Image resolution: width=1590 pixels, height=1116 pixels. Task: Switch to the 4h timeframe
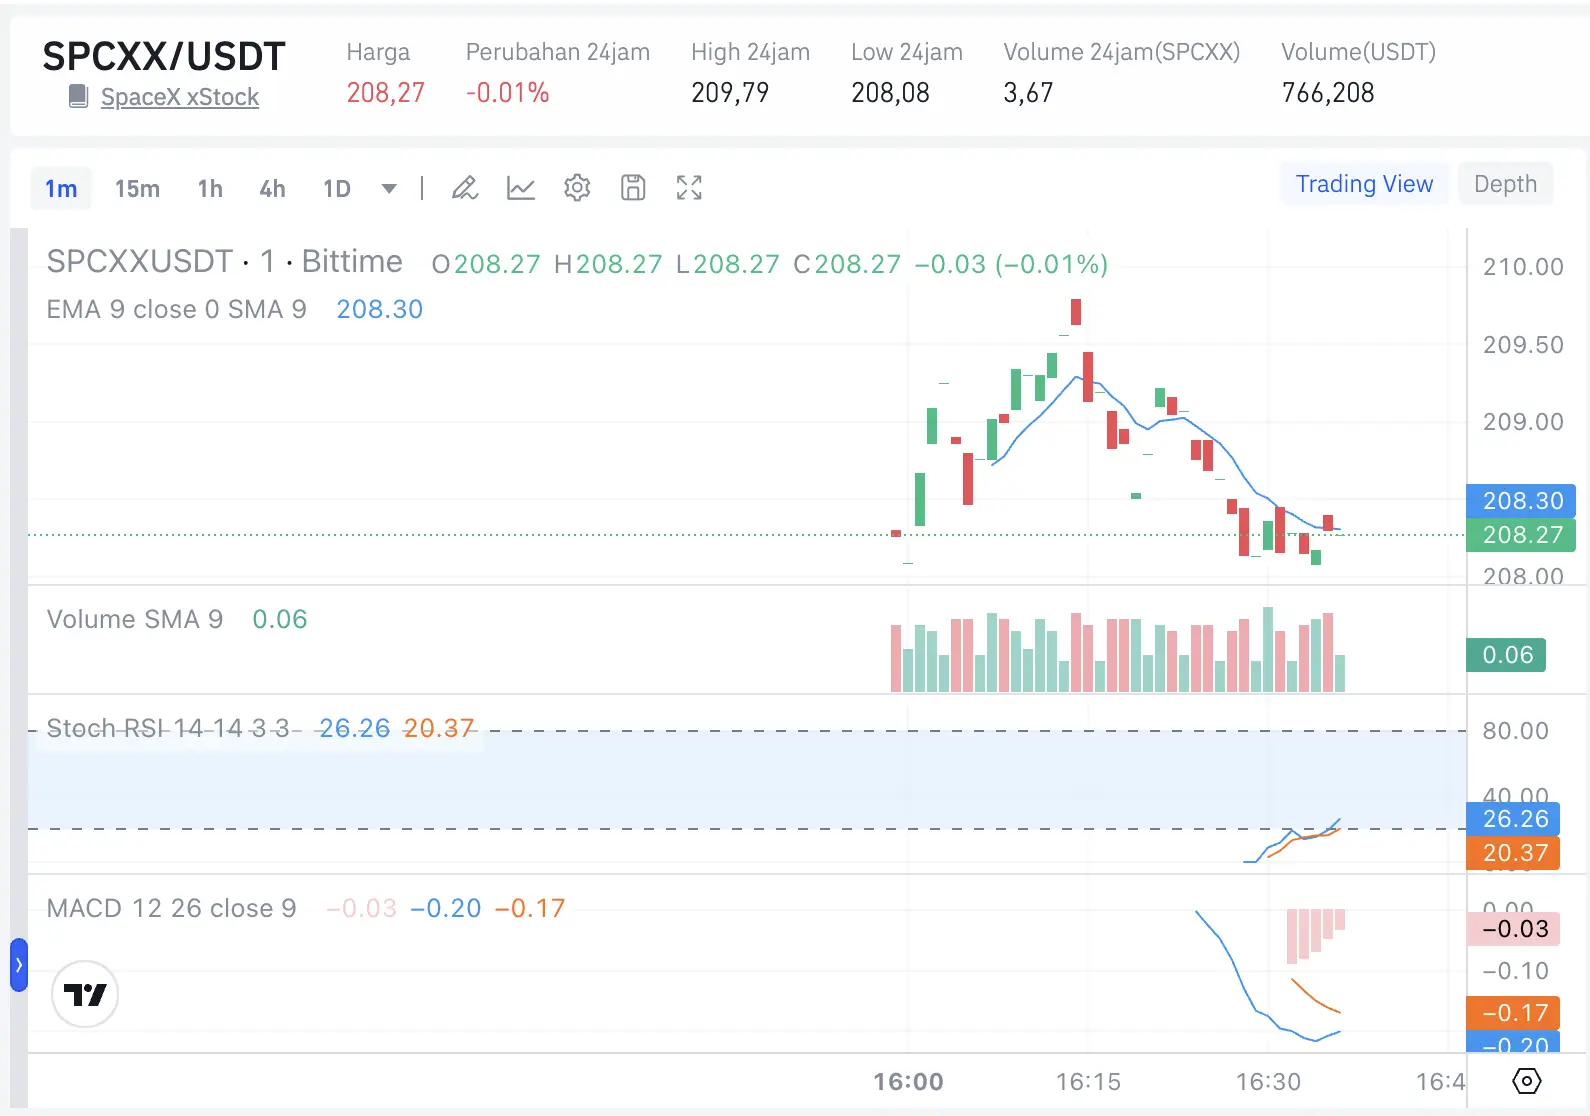pos(272,188)
